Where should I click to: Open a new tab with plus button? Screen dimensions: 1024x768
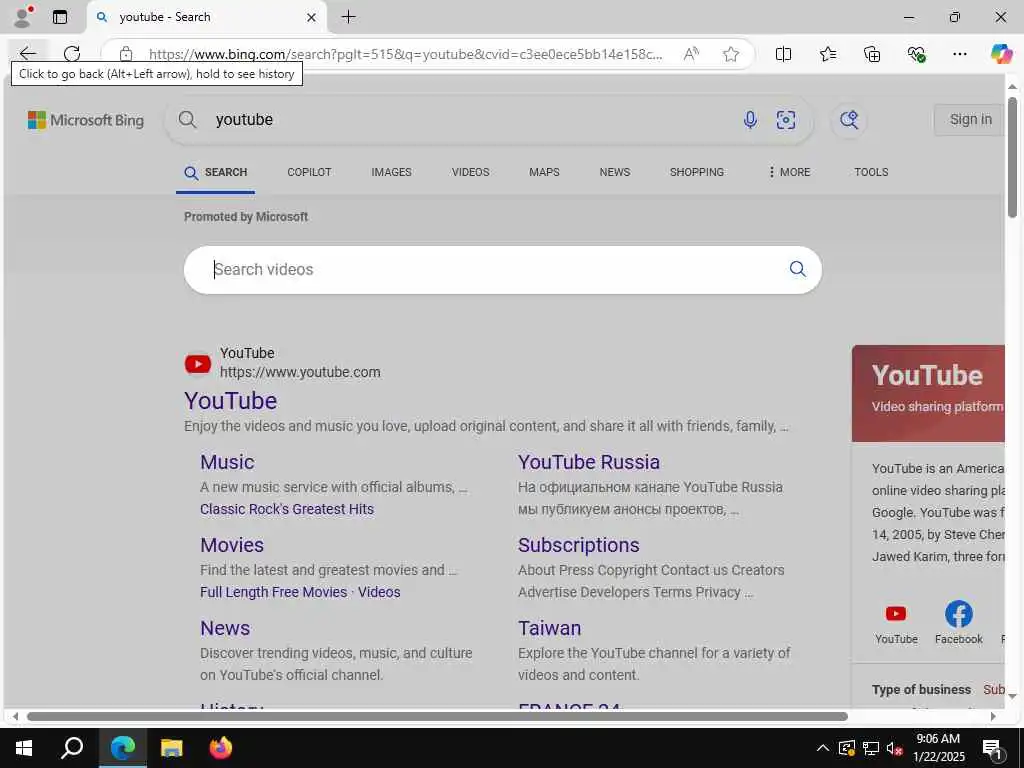tap(349, 17)
